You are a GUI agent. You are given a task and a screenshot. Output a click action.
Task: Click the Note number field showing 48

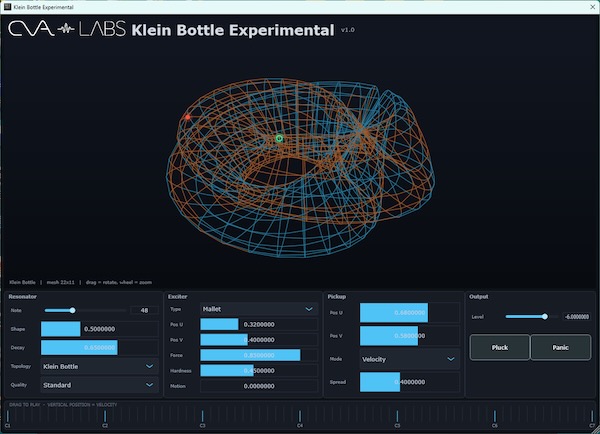144,310
